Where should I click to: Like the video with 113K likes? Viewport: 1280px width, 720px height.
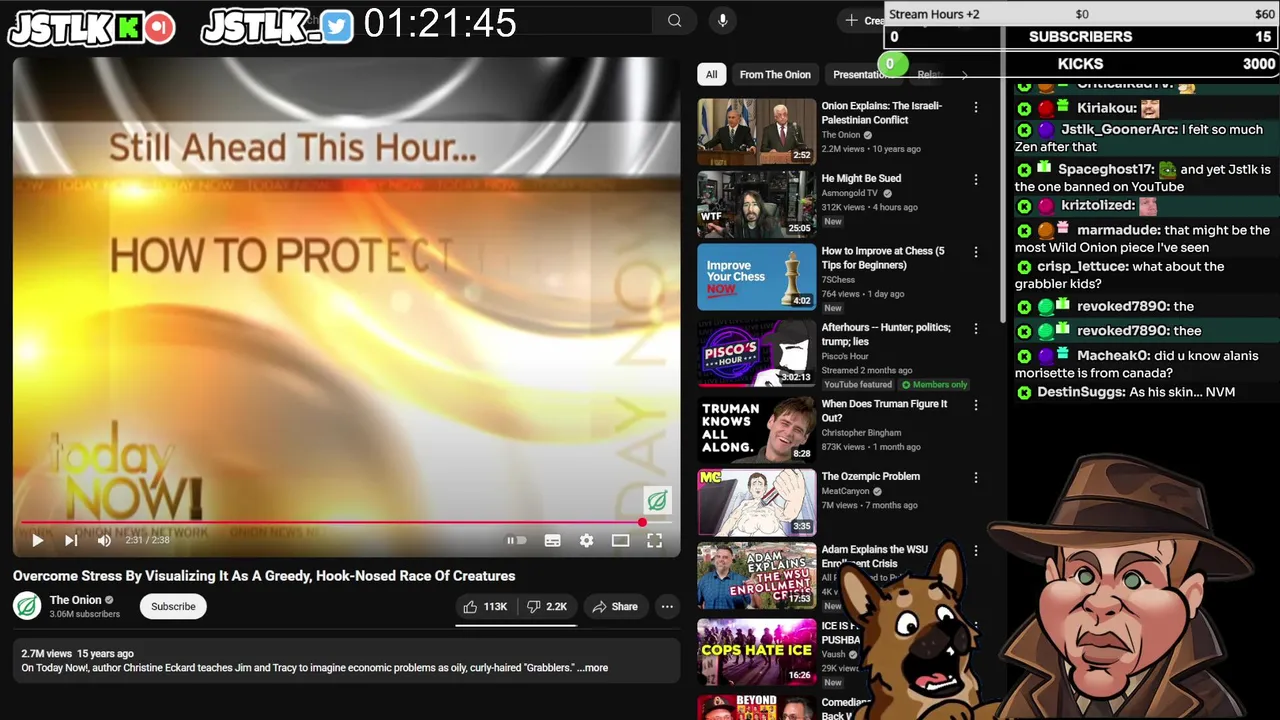[x=485, y=606]
